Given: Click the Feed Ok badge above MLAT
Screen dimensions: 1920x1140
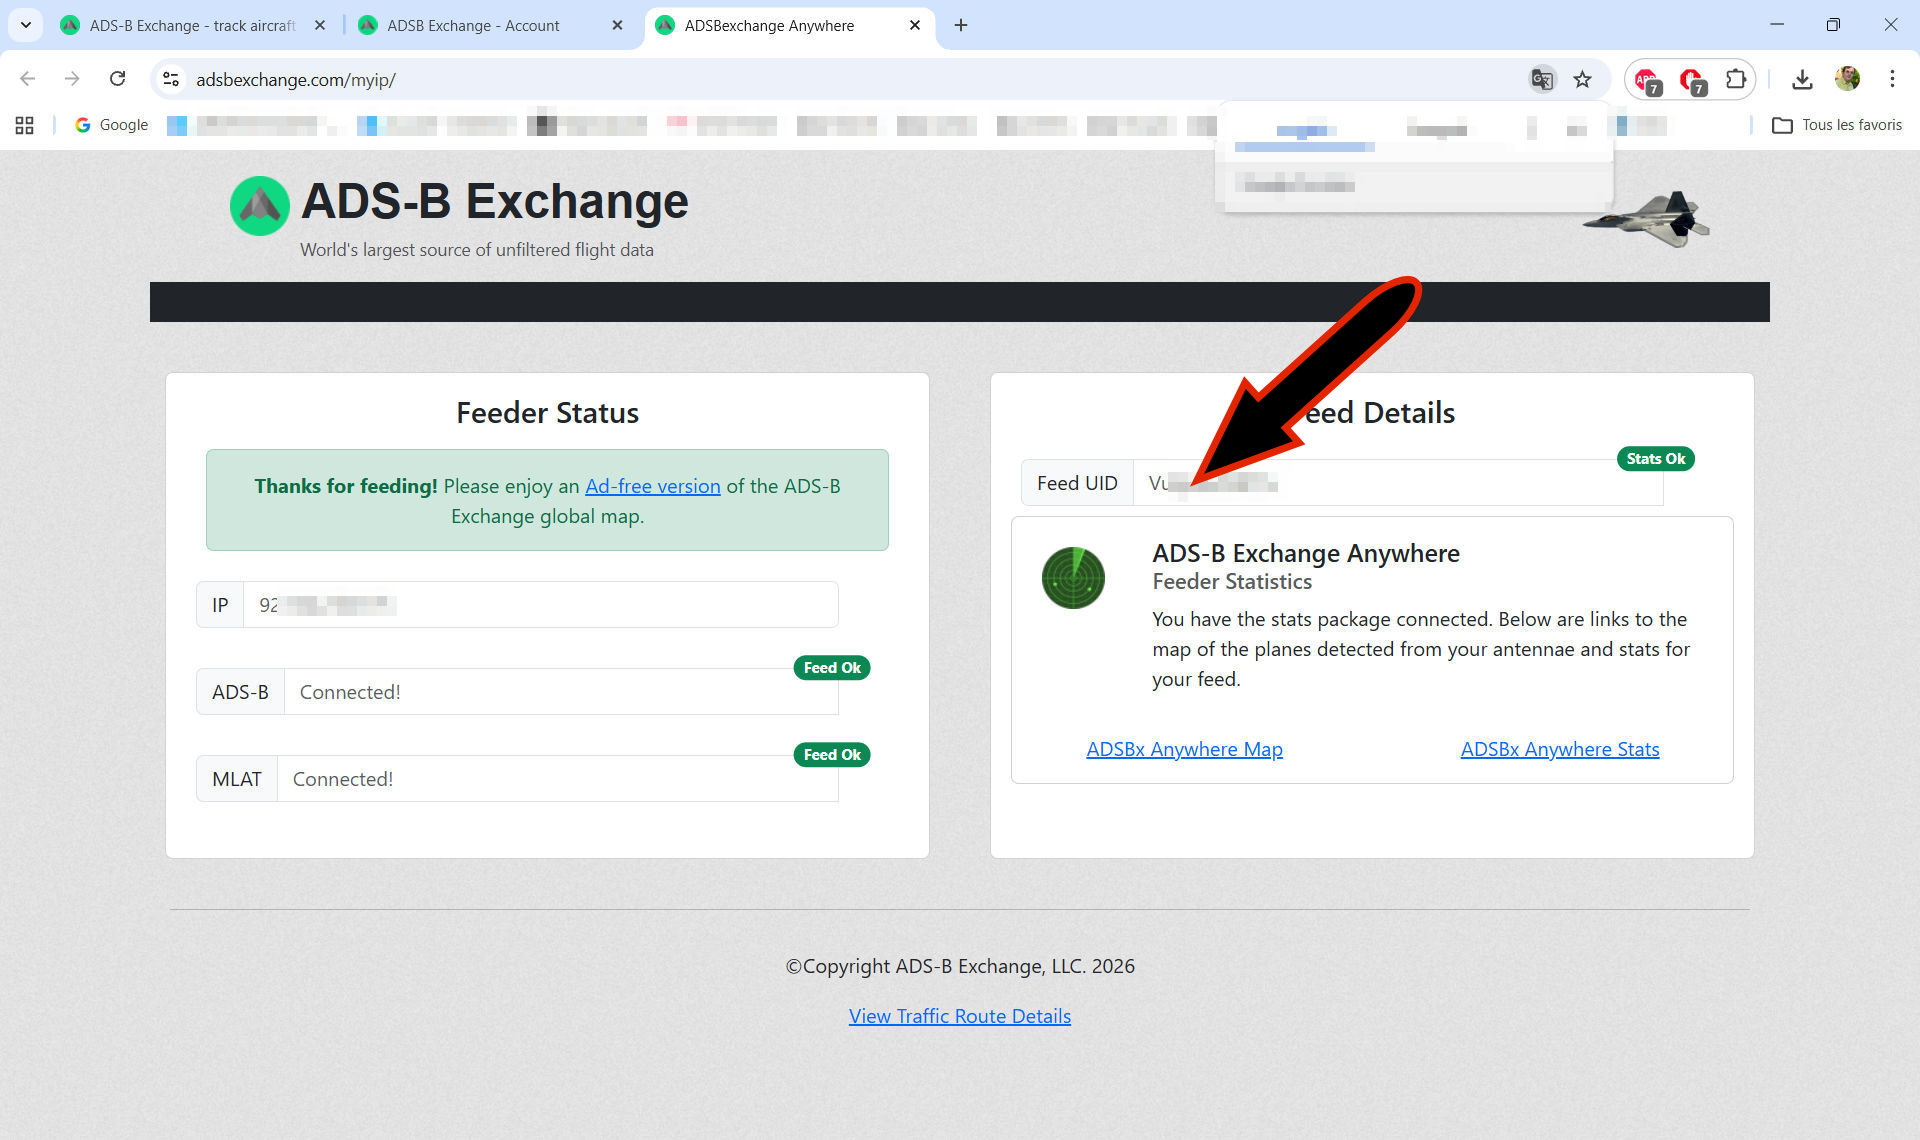Looking at the screenshot, I should click(832, 755).
